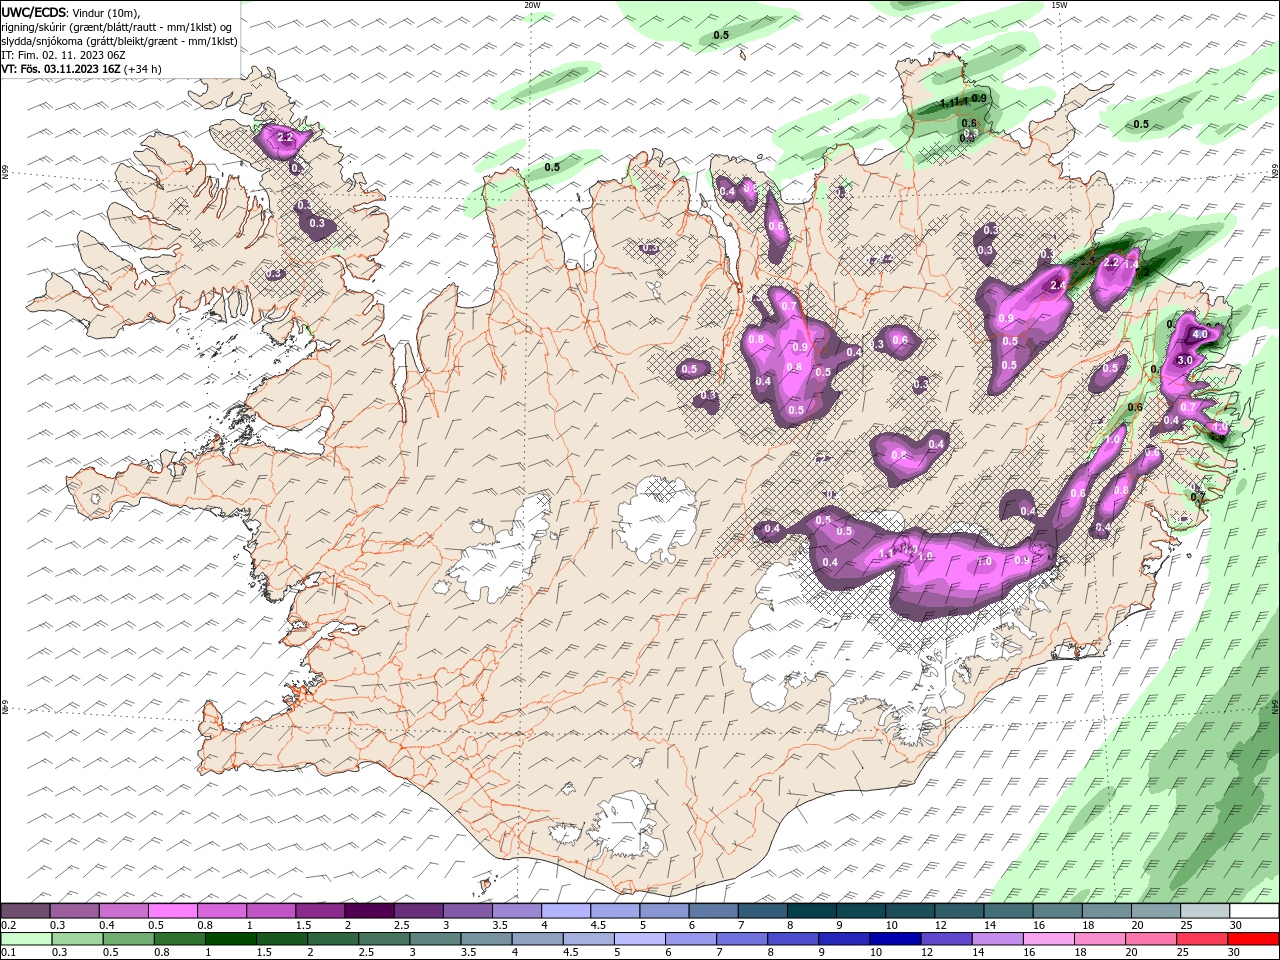Screen dimensions: 1280x960
Task: Click the 'VT: Fös. 03.11.2023 16Z' valid time
Action: 61,69
